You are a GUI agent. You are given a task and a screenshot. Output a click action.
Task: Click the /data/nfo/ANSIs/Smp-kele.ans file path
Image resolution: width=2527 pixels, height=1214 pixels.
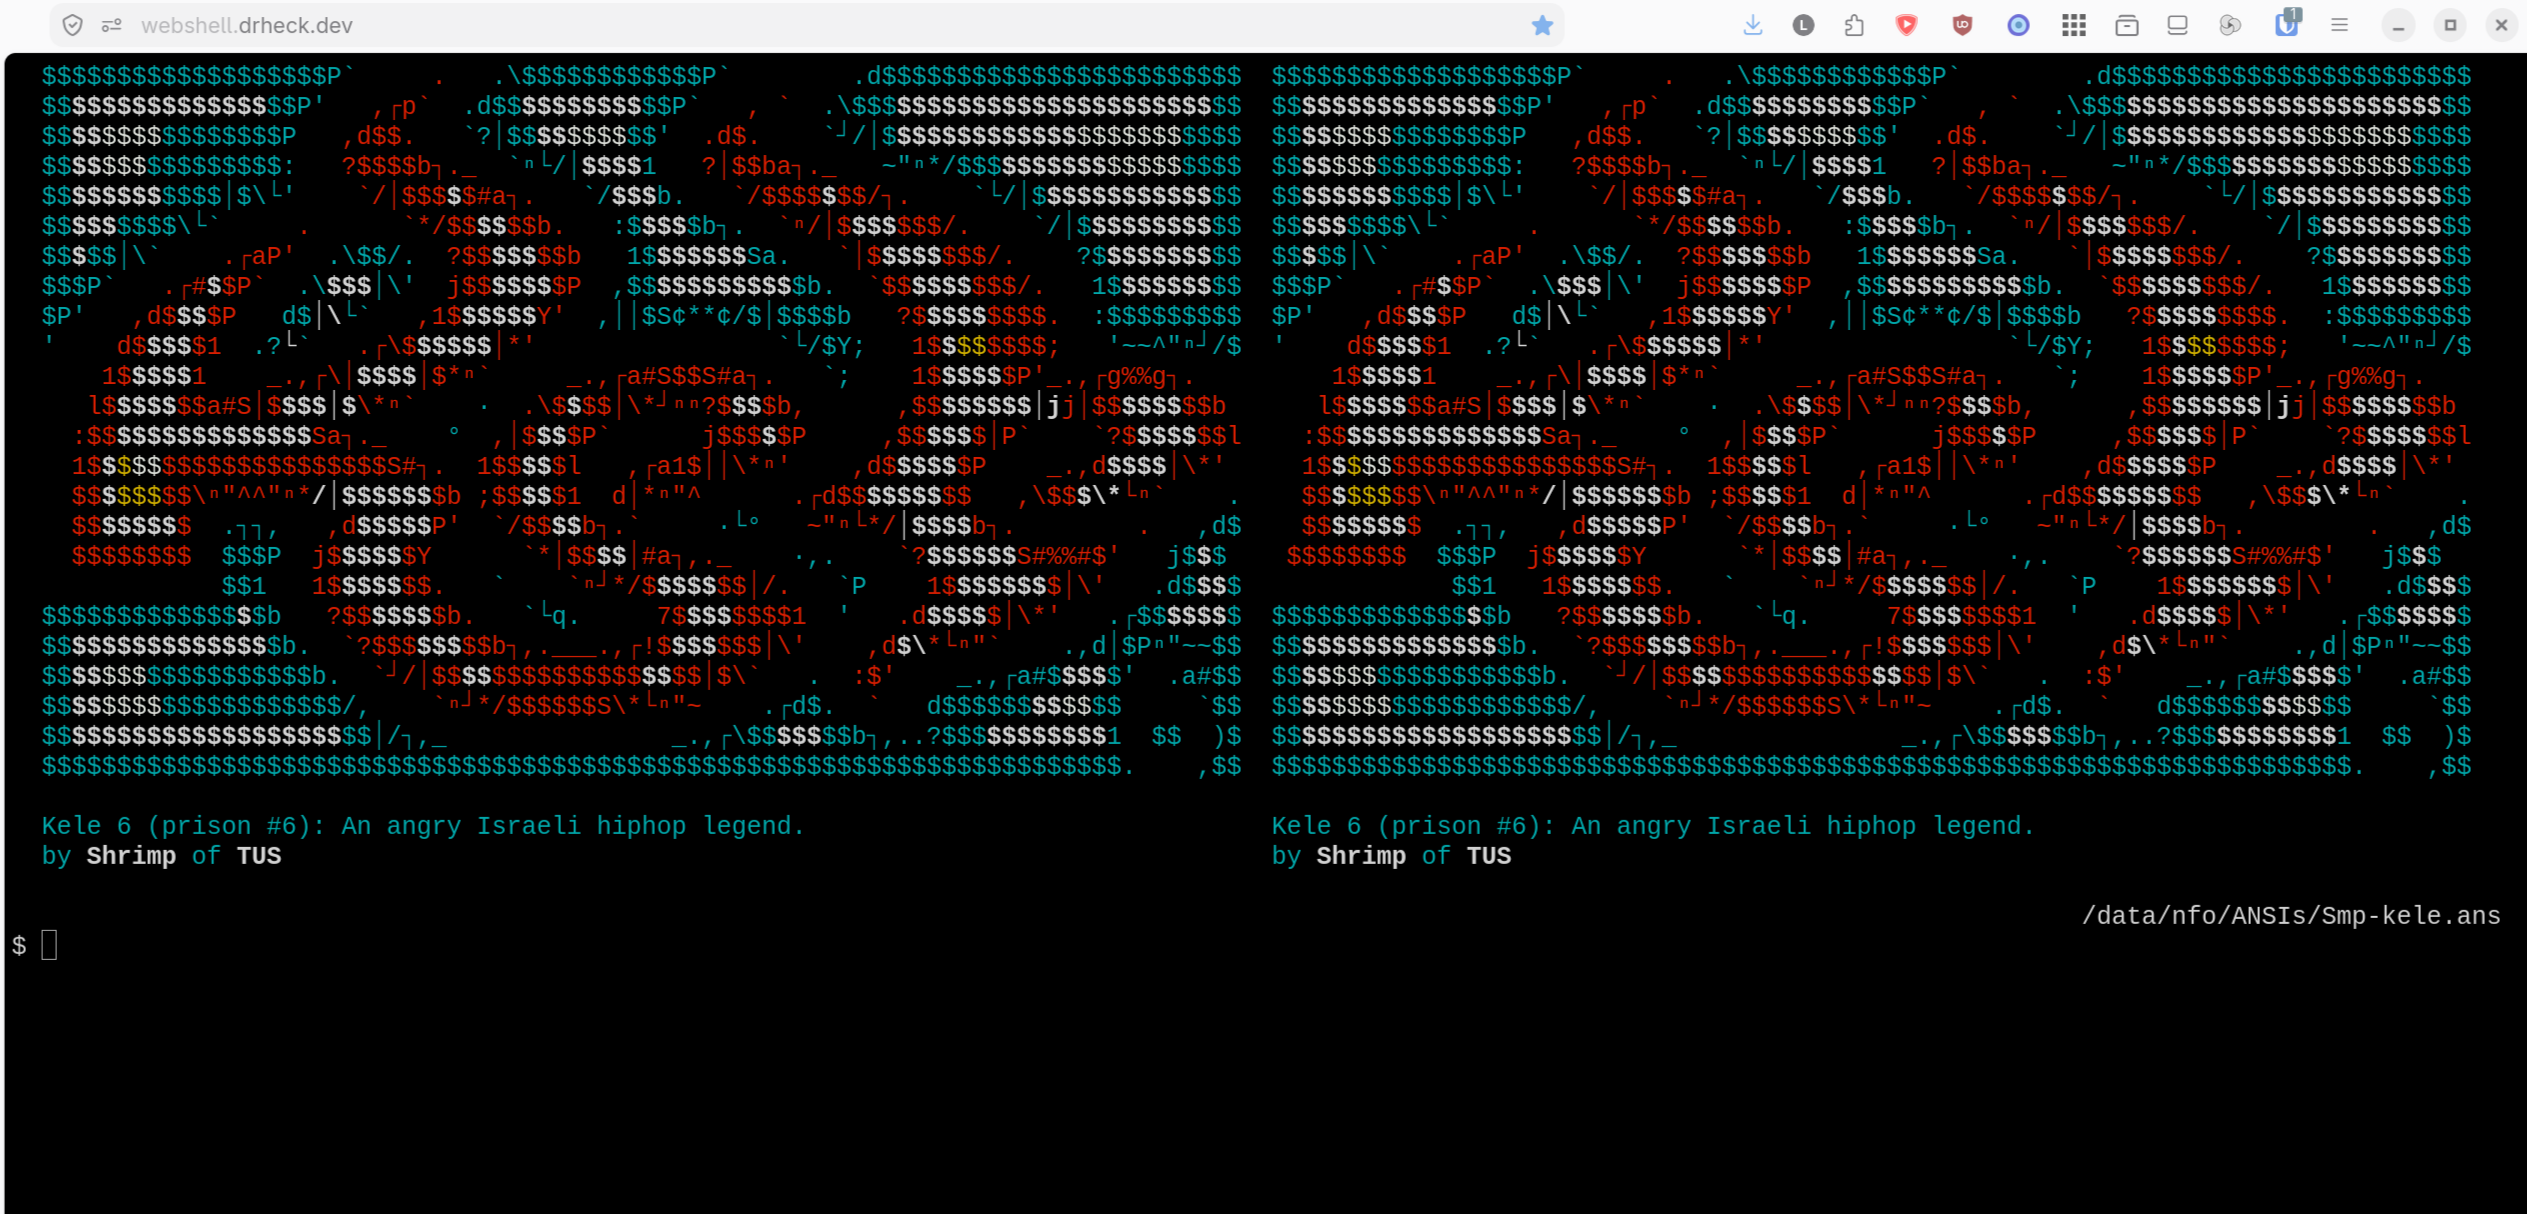click(x=2290, y=916)
